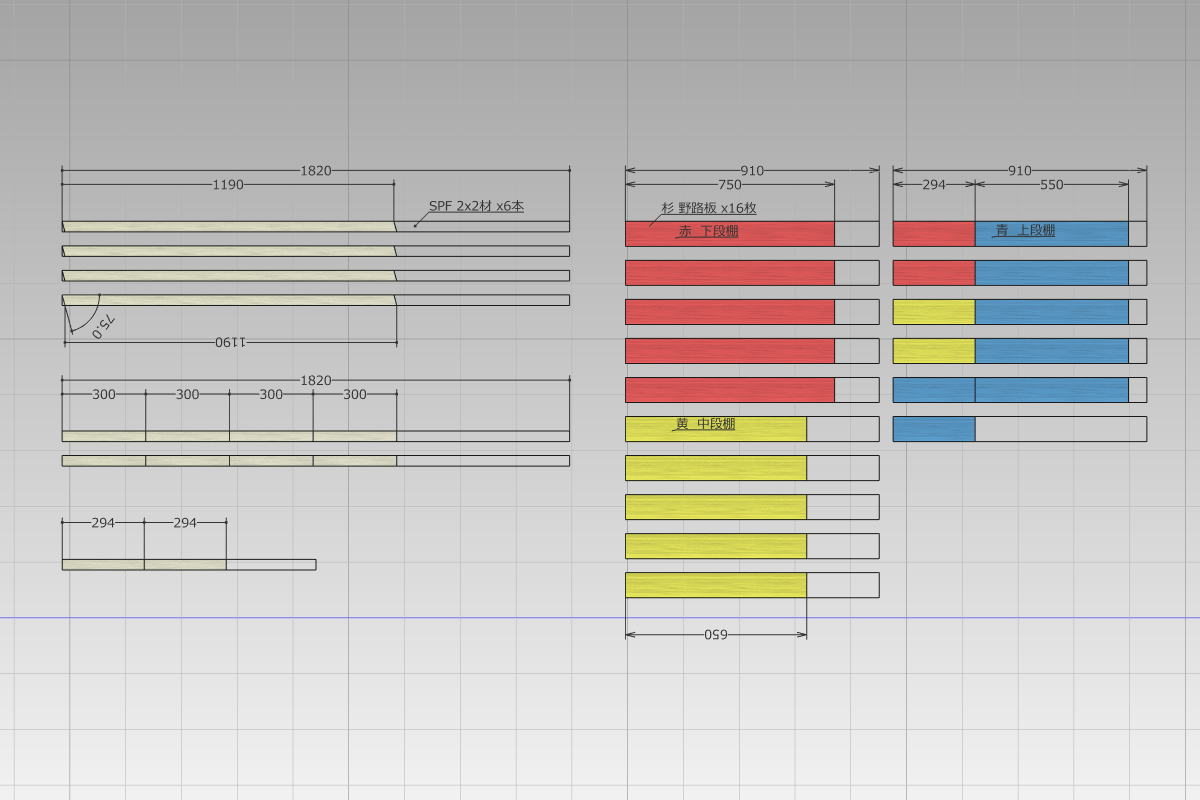
Task: Select the top red board piece
Action: click(730, 233)
